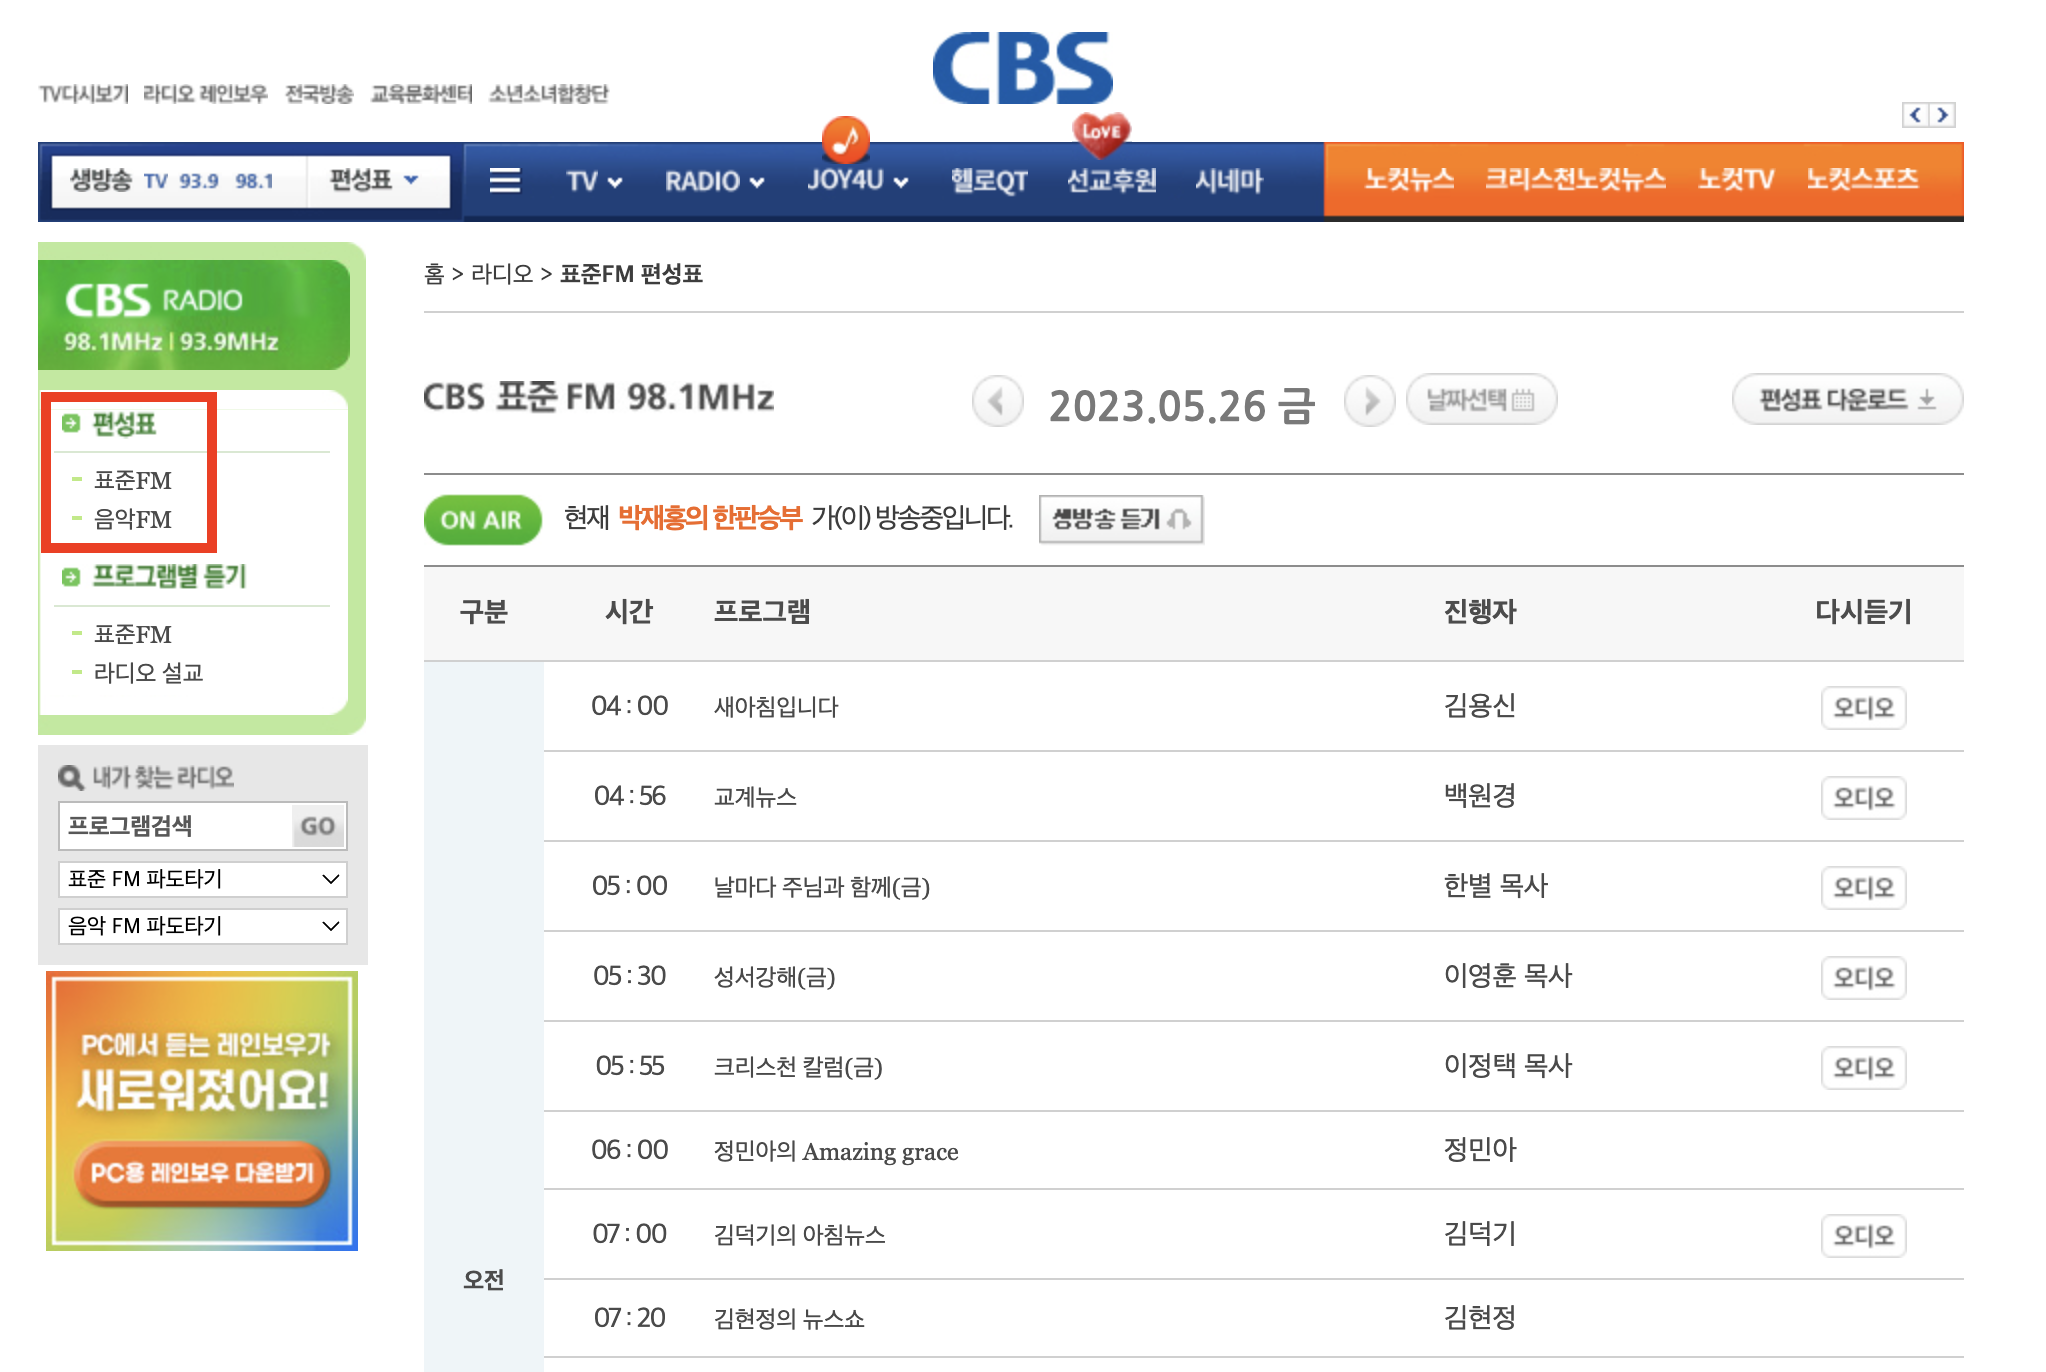Click 편성표 다운로드 button

(1847, 400)
